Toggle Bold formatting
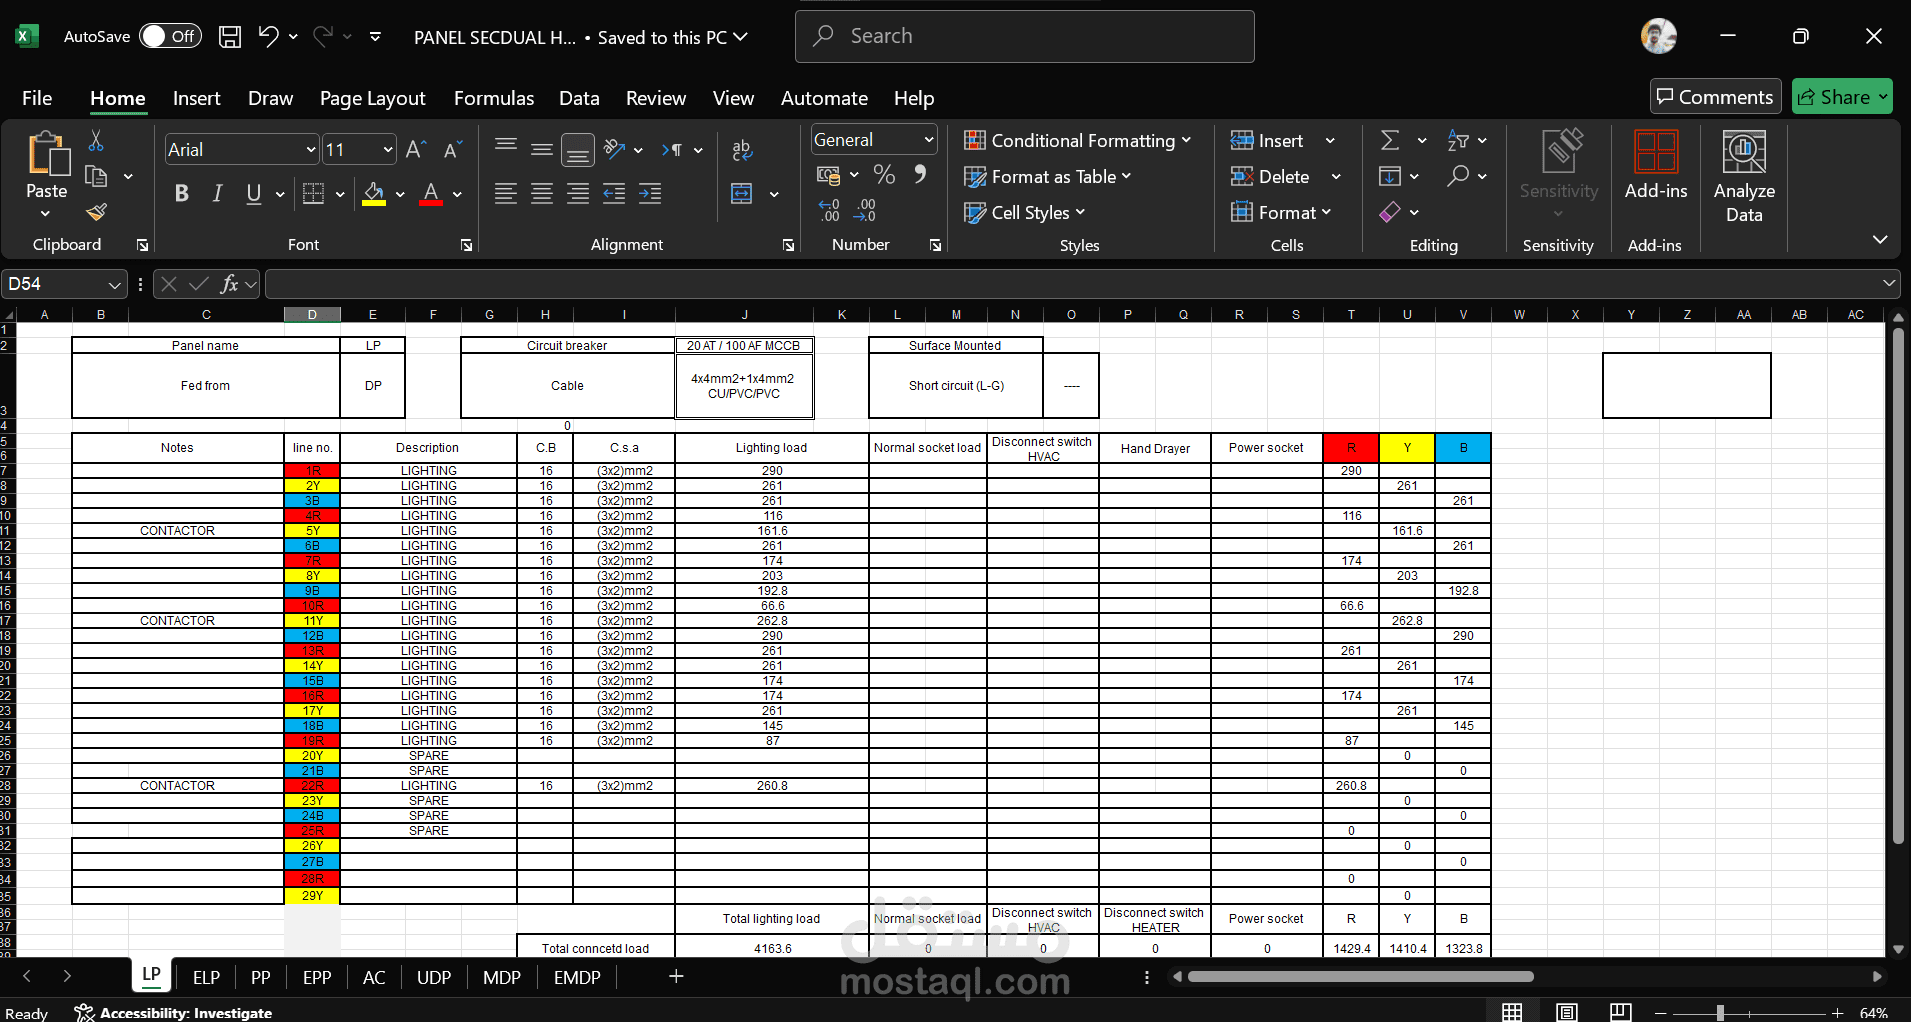The height and width of the screenshot is (1022, 1911). (181, 194)
